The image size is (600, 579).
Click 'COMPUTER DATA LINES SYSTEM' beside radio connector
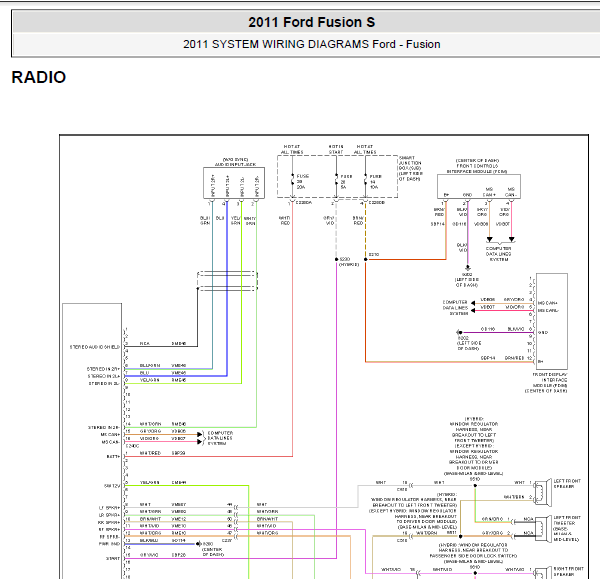pos(220,438)
